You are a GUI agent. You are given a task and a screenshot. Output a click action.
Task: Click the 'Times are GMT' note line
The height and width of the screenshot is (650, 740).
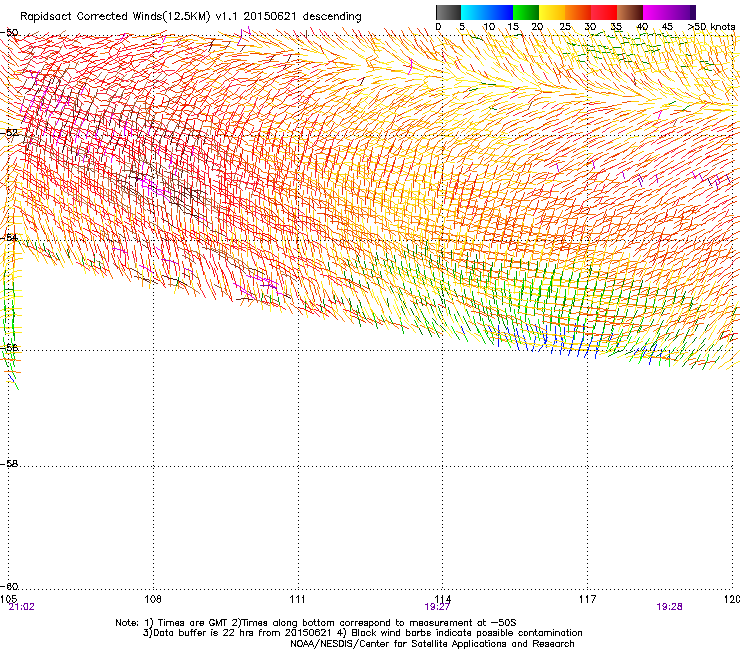316,623
